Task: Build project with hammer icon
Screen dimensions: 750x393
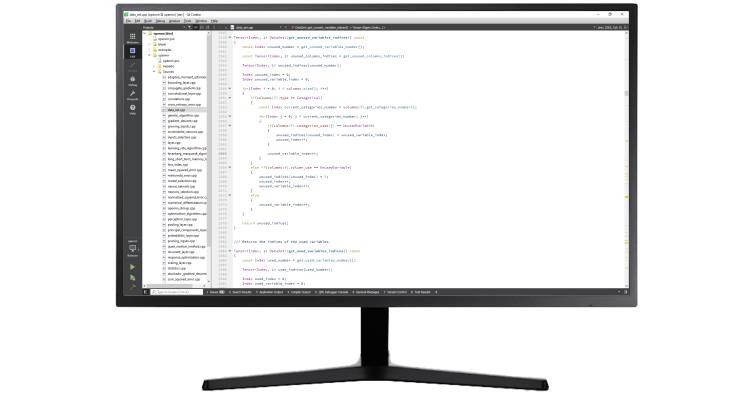Action: (x=132, y=287)
